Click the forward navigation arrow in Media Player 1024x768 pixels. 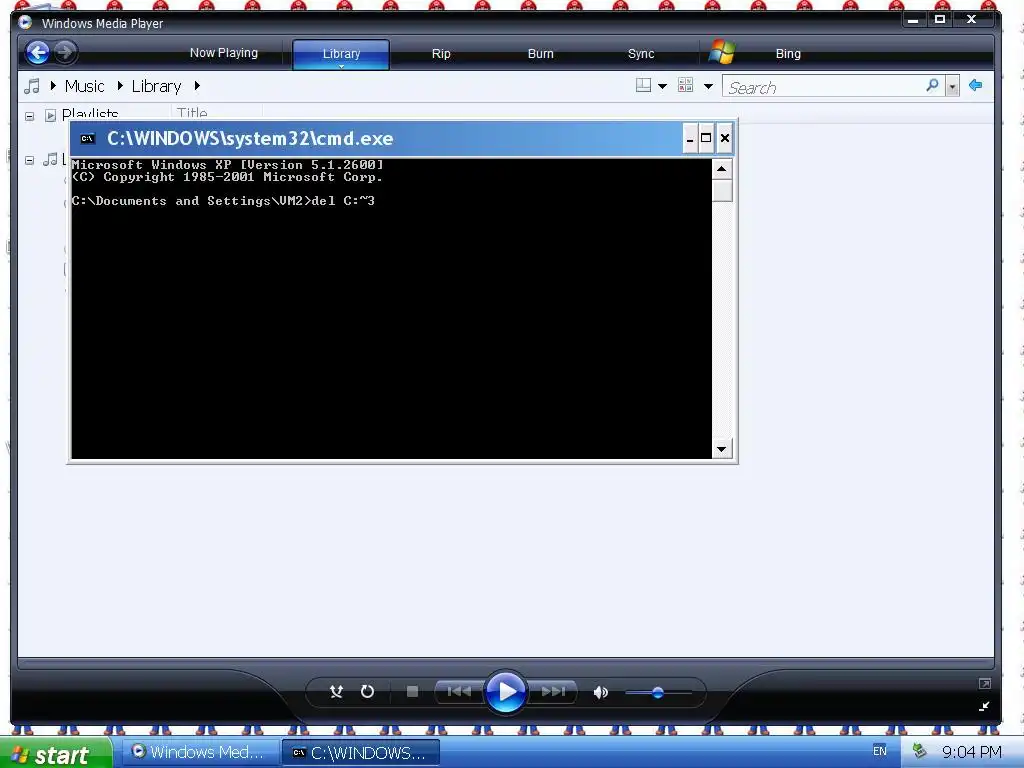click(65, 52)
